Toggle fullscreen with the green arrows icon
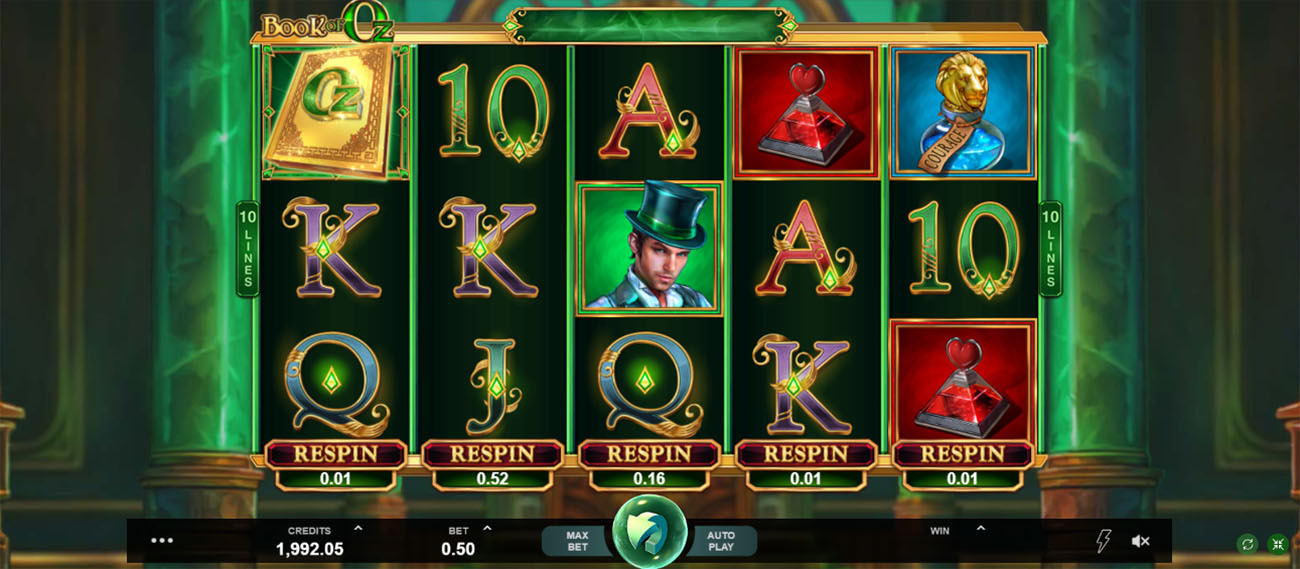 [1277, 544]
